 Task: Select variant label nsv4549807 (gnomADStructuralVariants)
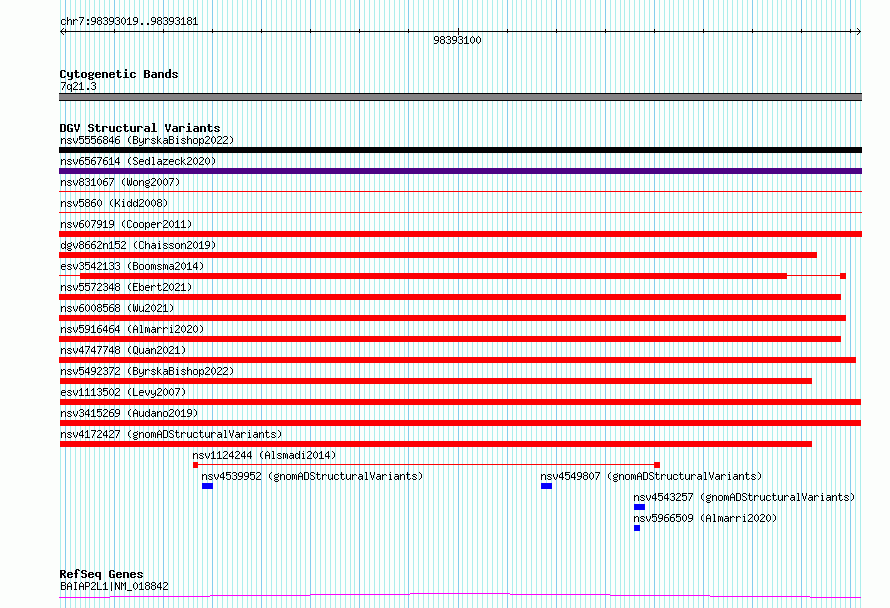[651, 476]
